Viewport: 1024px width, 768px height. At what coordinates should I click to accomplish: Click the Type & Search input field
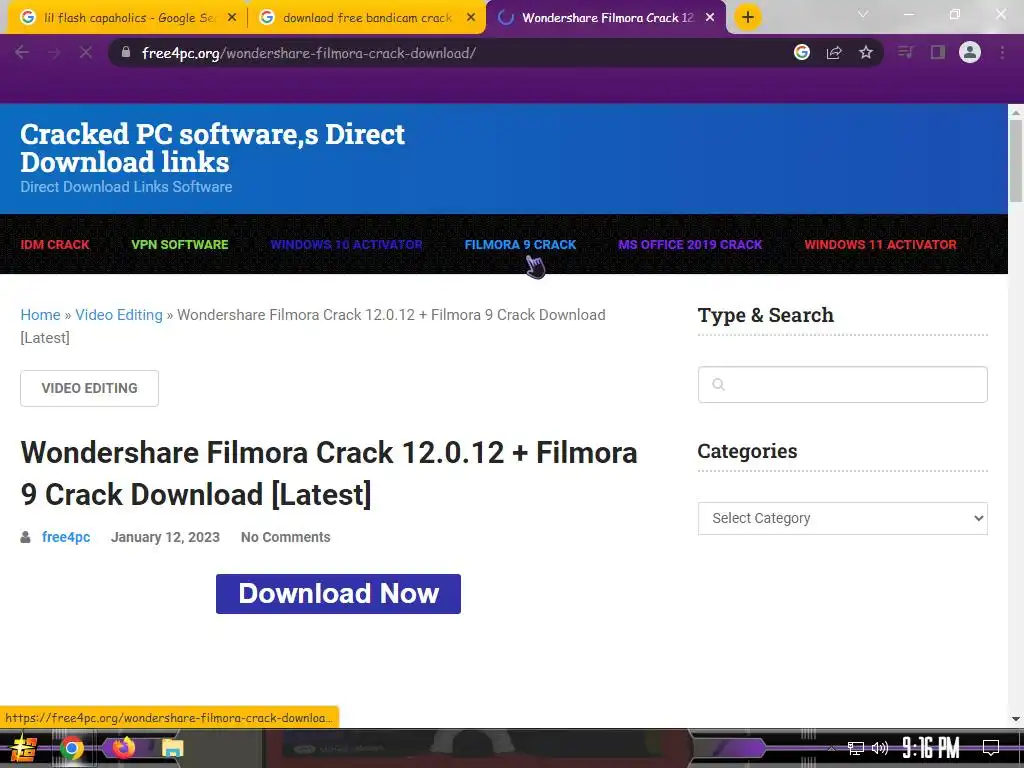point(842,385)
